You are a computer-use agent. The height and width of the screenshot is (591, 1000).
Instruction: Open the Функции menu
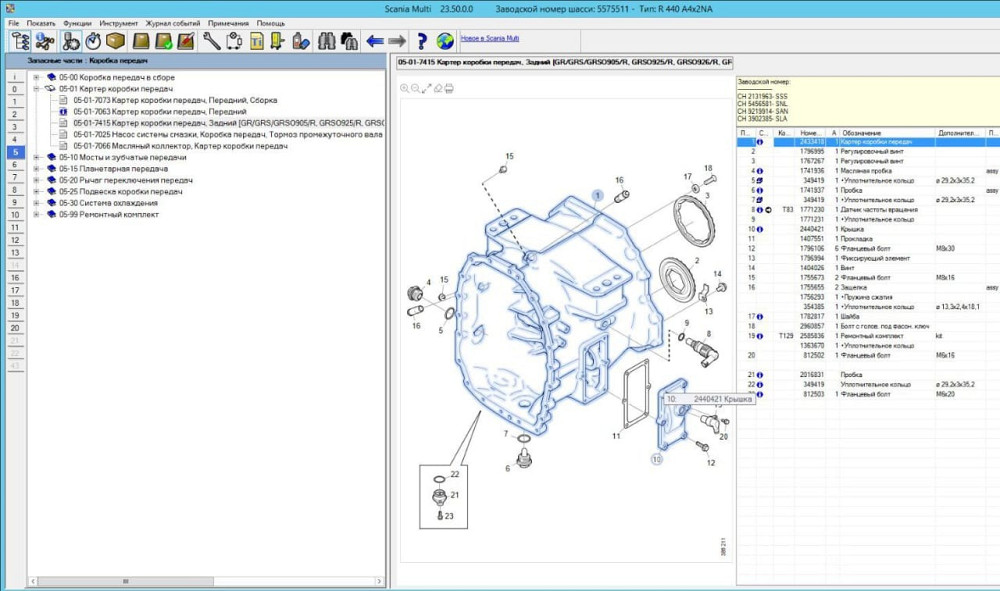76,23
